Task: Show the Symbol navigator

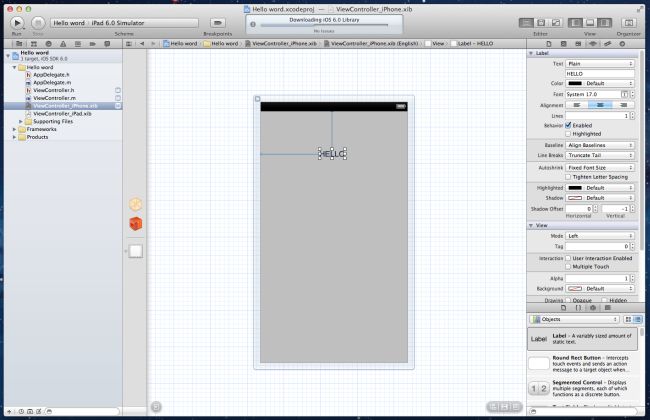Action: coord(34,44)
